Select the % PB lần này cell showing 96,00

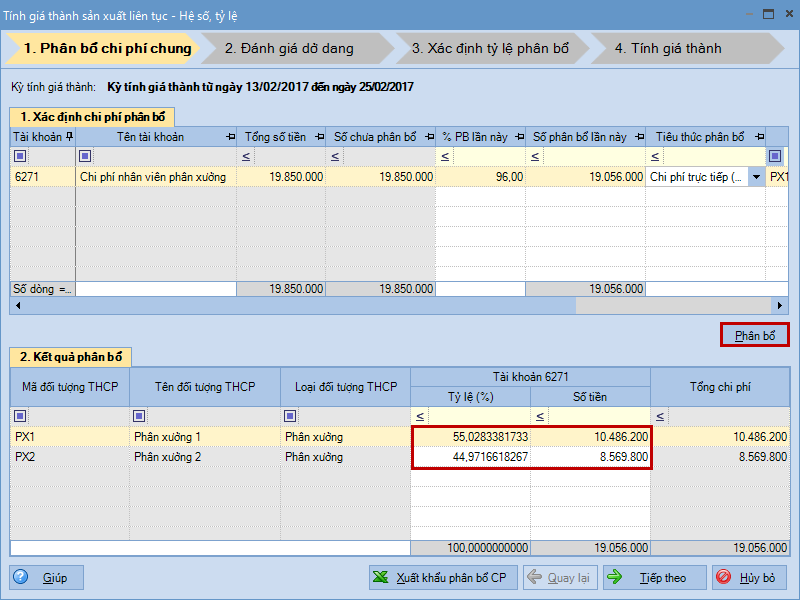(481, 177)
